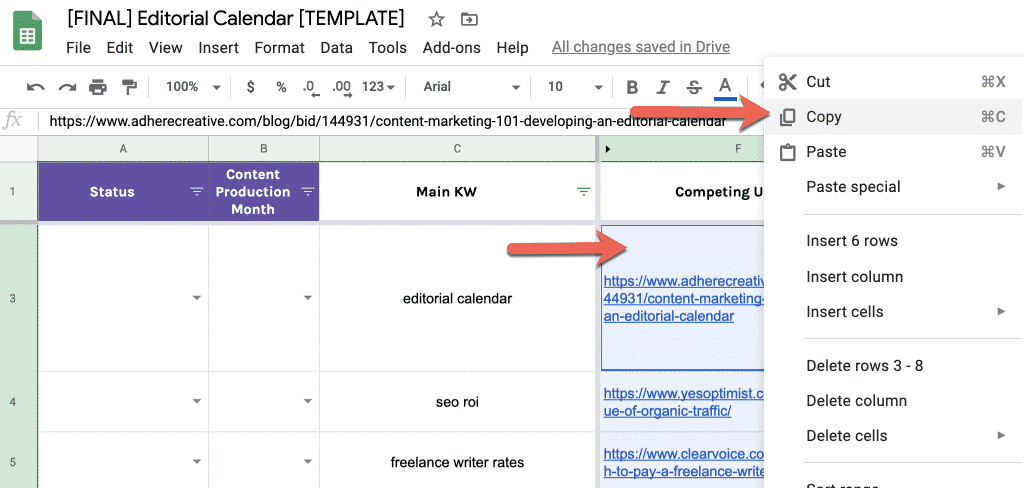
Task: Choose Delete column from context menu
Action: pyautogui.click(x=893, y=400)
